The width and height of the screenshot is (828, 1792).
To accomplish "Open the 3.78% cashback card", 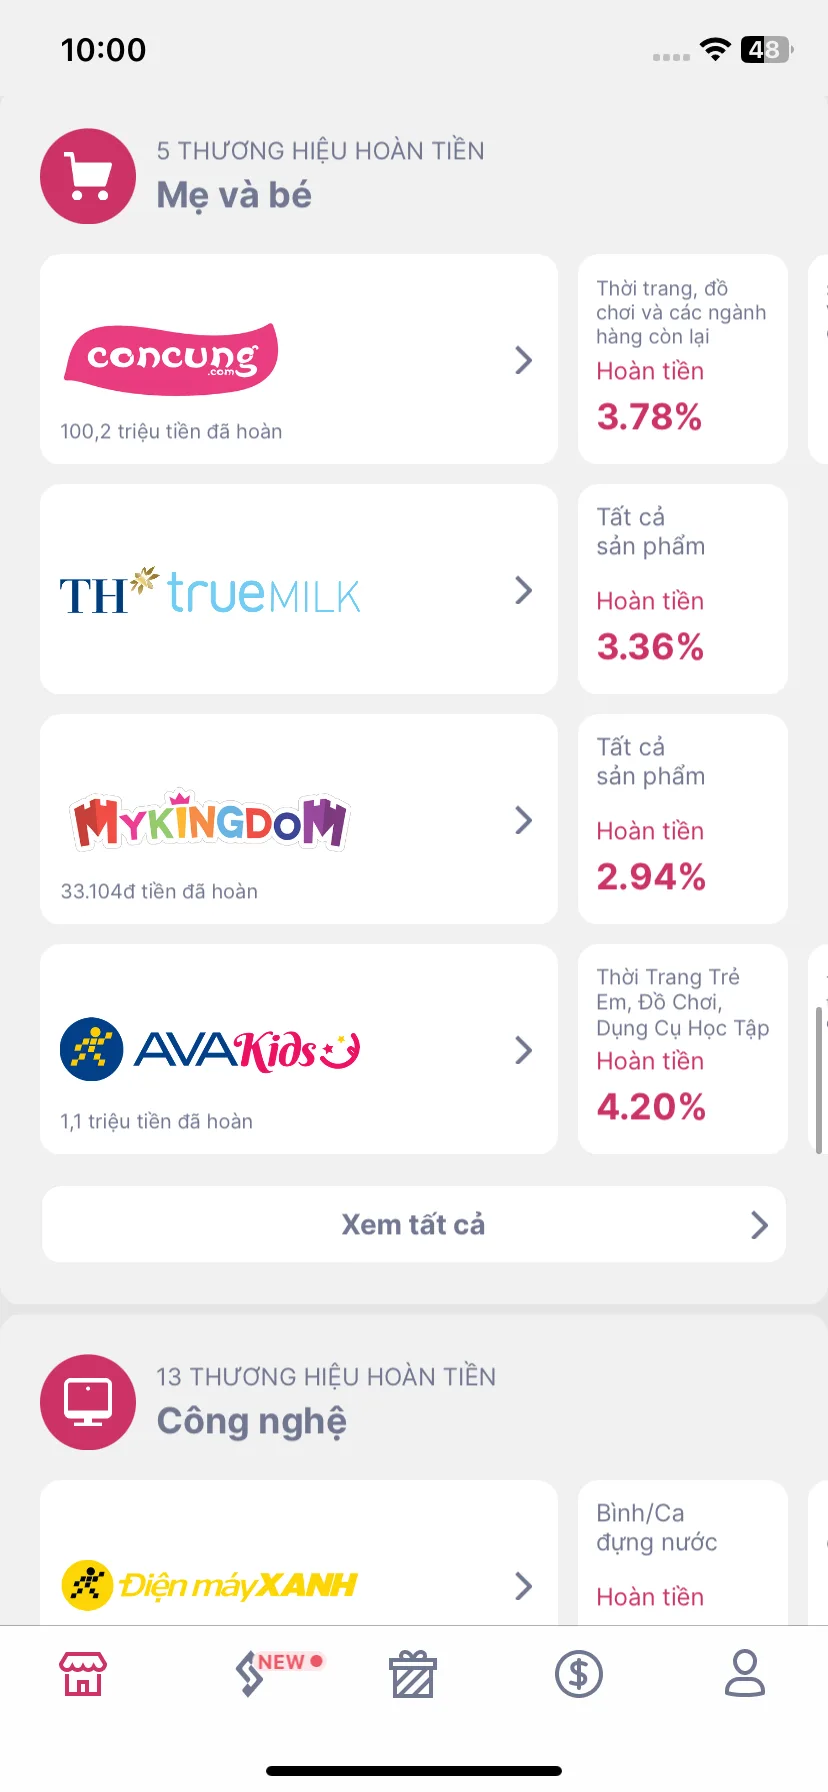I will [683, 359].
